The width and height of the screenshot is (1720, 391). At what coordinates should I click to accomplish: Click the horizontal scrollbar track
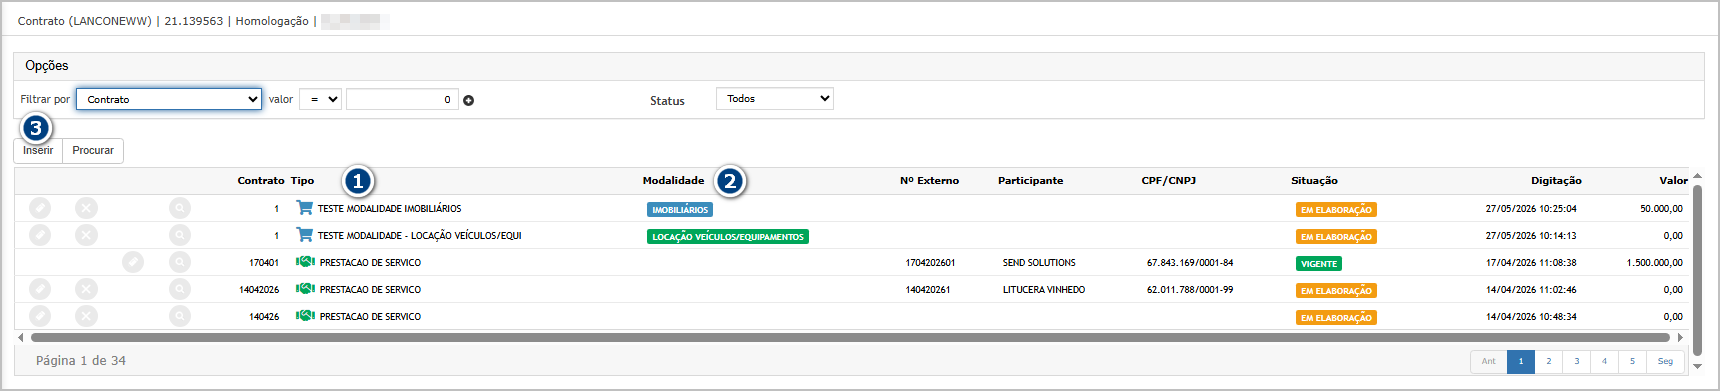click(x=850, y=338)
